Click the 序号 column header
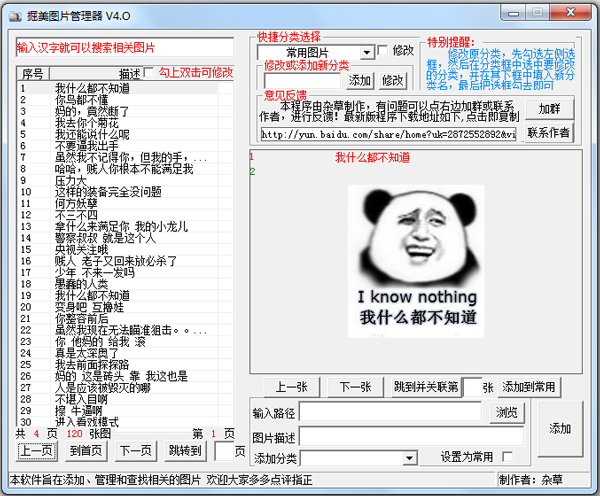The image size is (600, 496). [33, 73]
